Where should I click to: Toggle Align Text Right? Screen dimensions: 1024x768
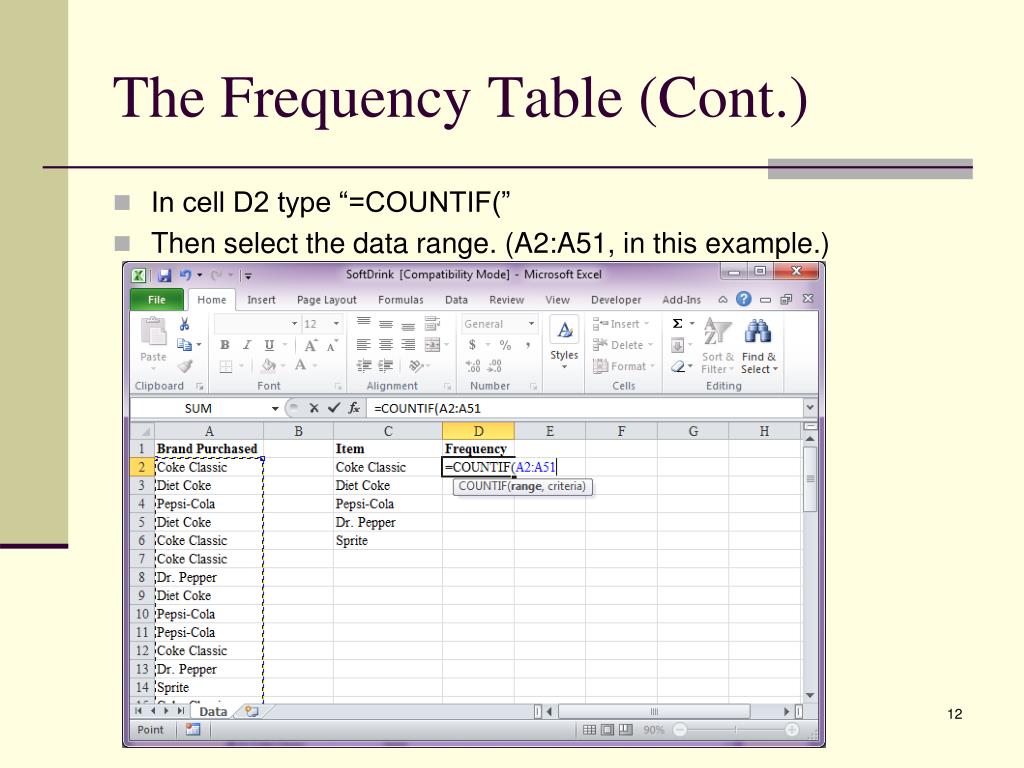tap(408, 345)
